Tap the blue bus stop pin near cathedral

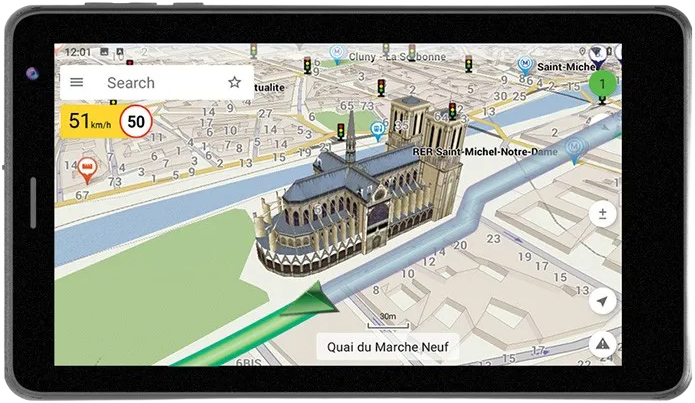click(377, 131)
